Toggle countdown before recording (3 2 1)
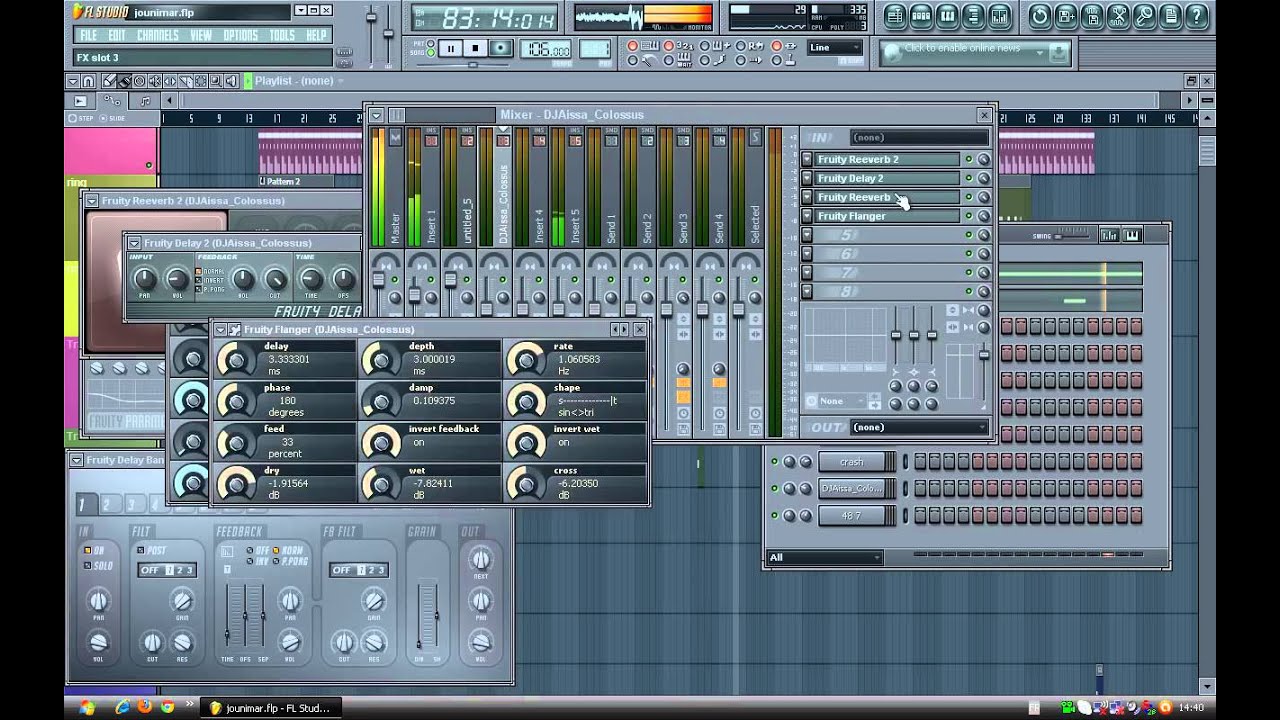This screenshot has height=720, width=1280. 668,45
